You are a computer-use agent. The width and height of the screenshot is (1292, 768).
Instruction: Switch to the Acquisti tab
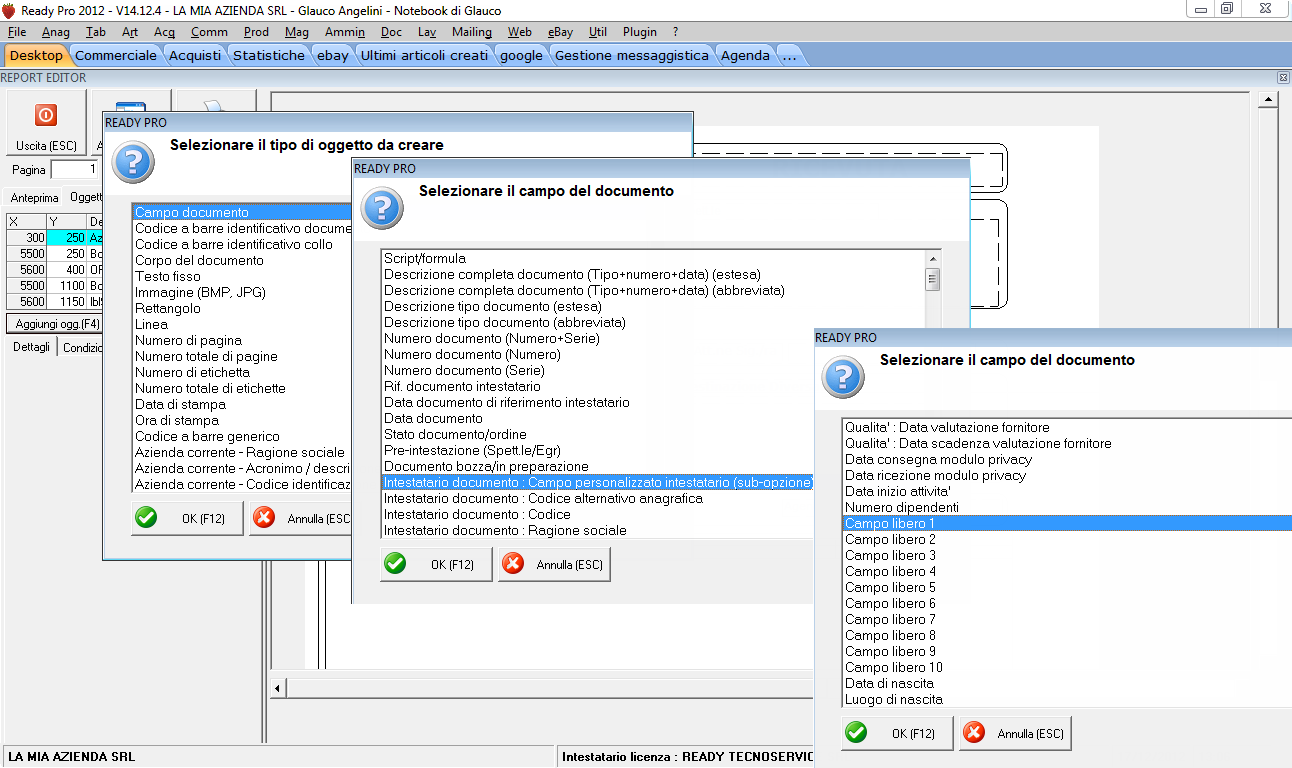click(x=195, y=55)
